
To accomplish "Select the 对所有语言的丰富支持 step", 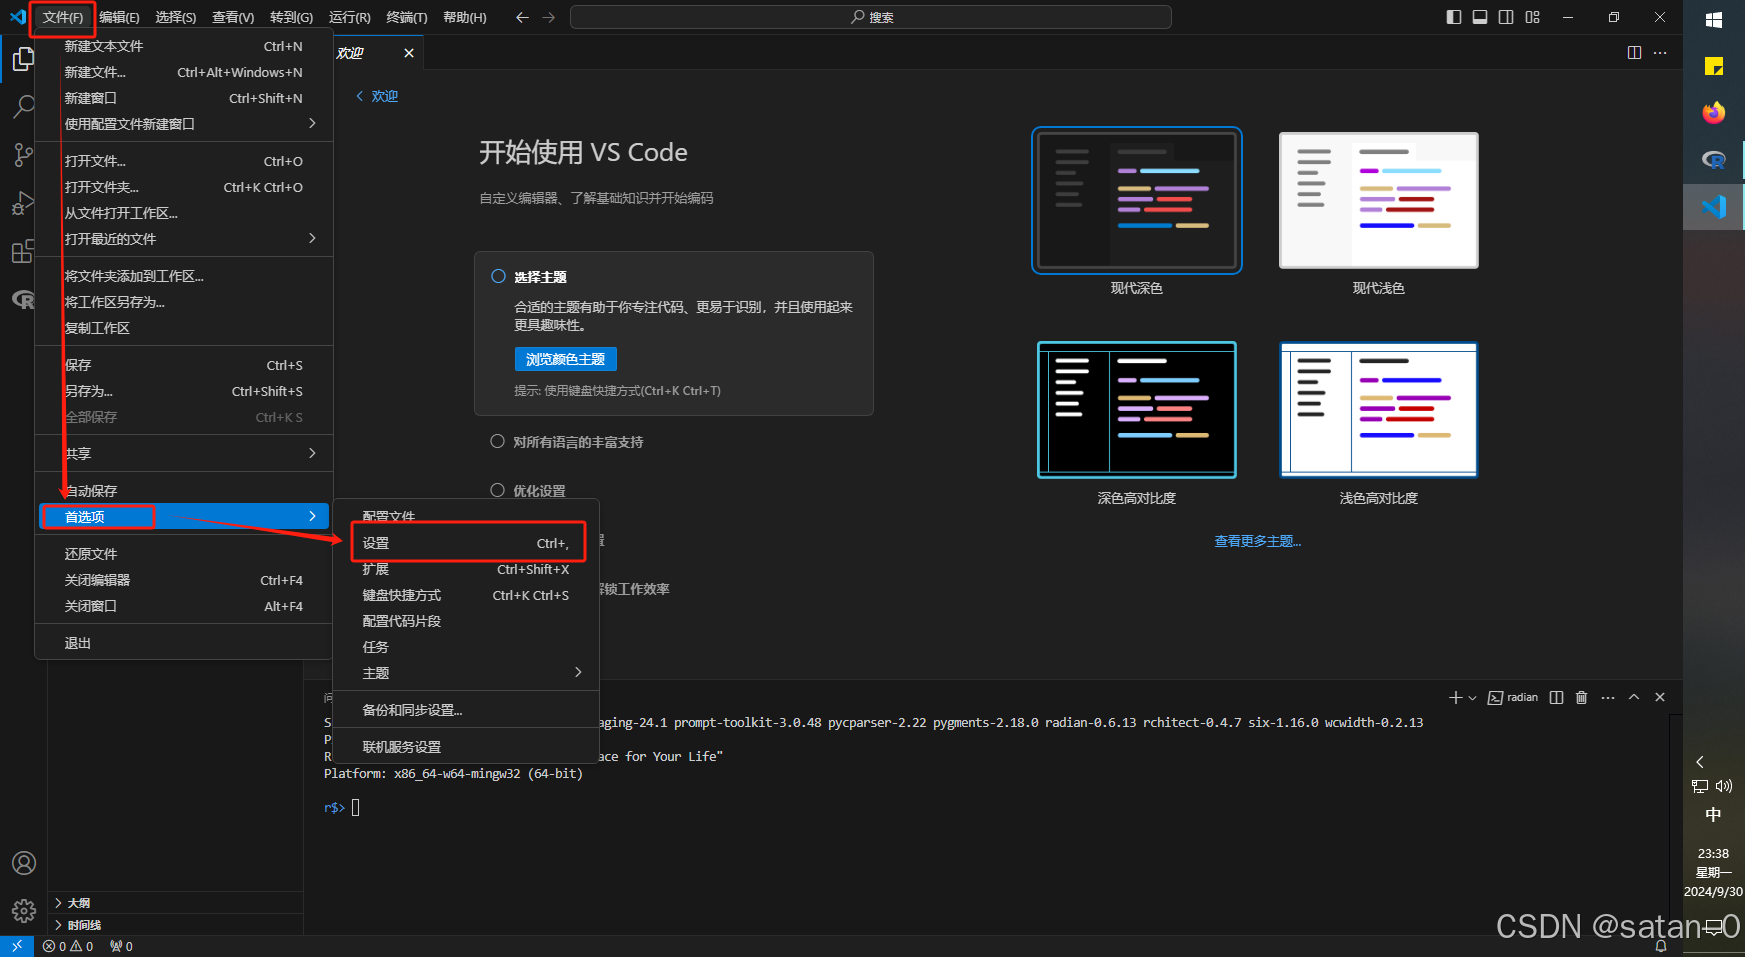I will (497, 441).
